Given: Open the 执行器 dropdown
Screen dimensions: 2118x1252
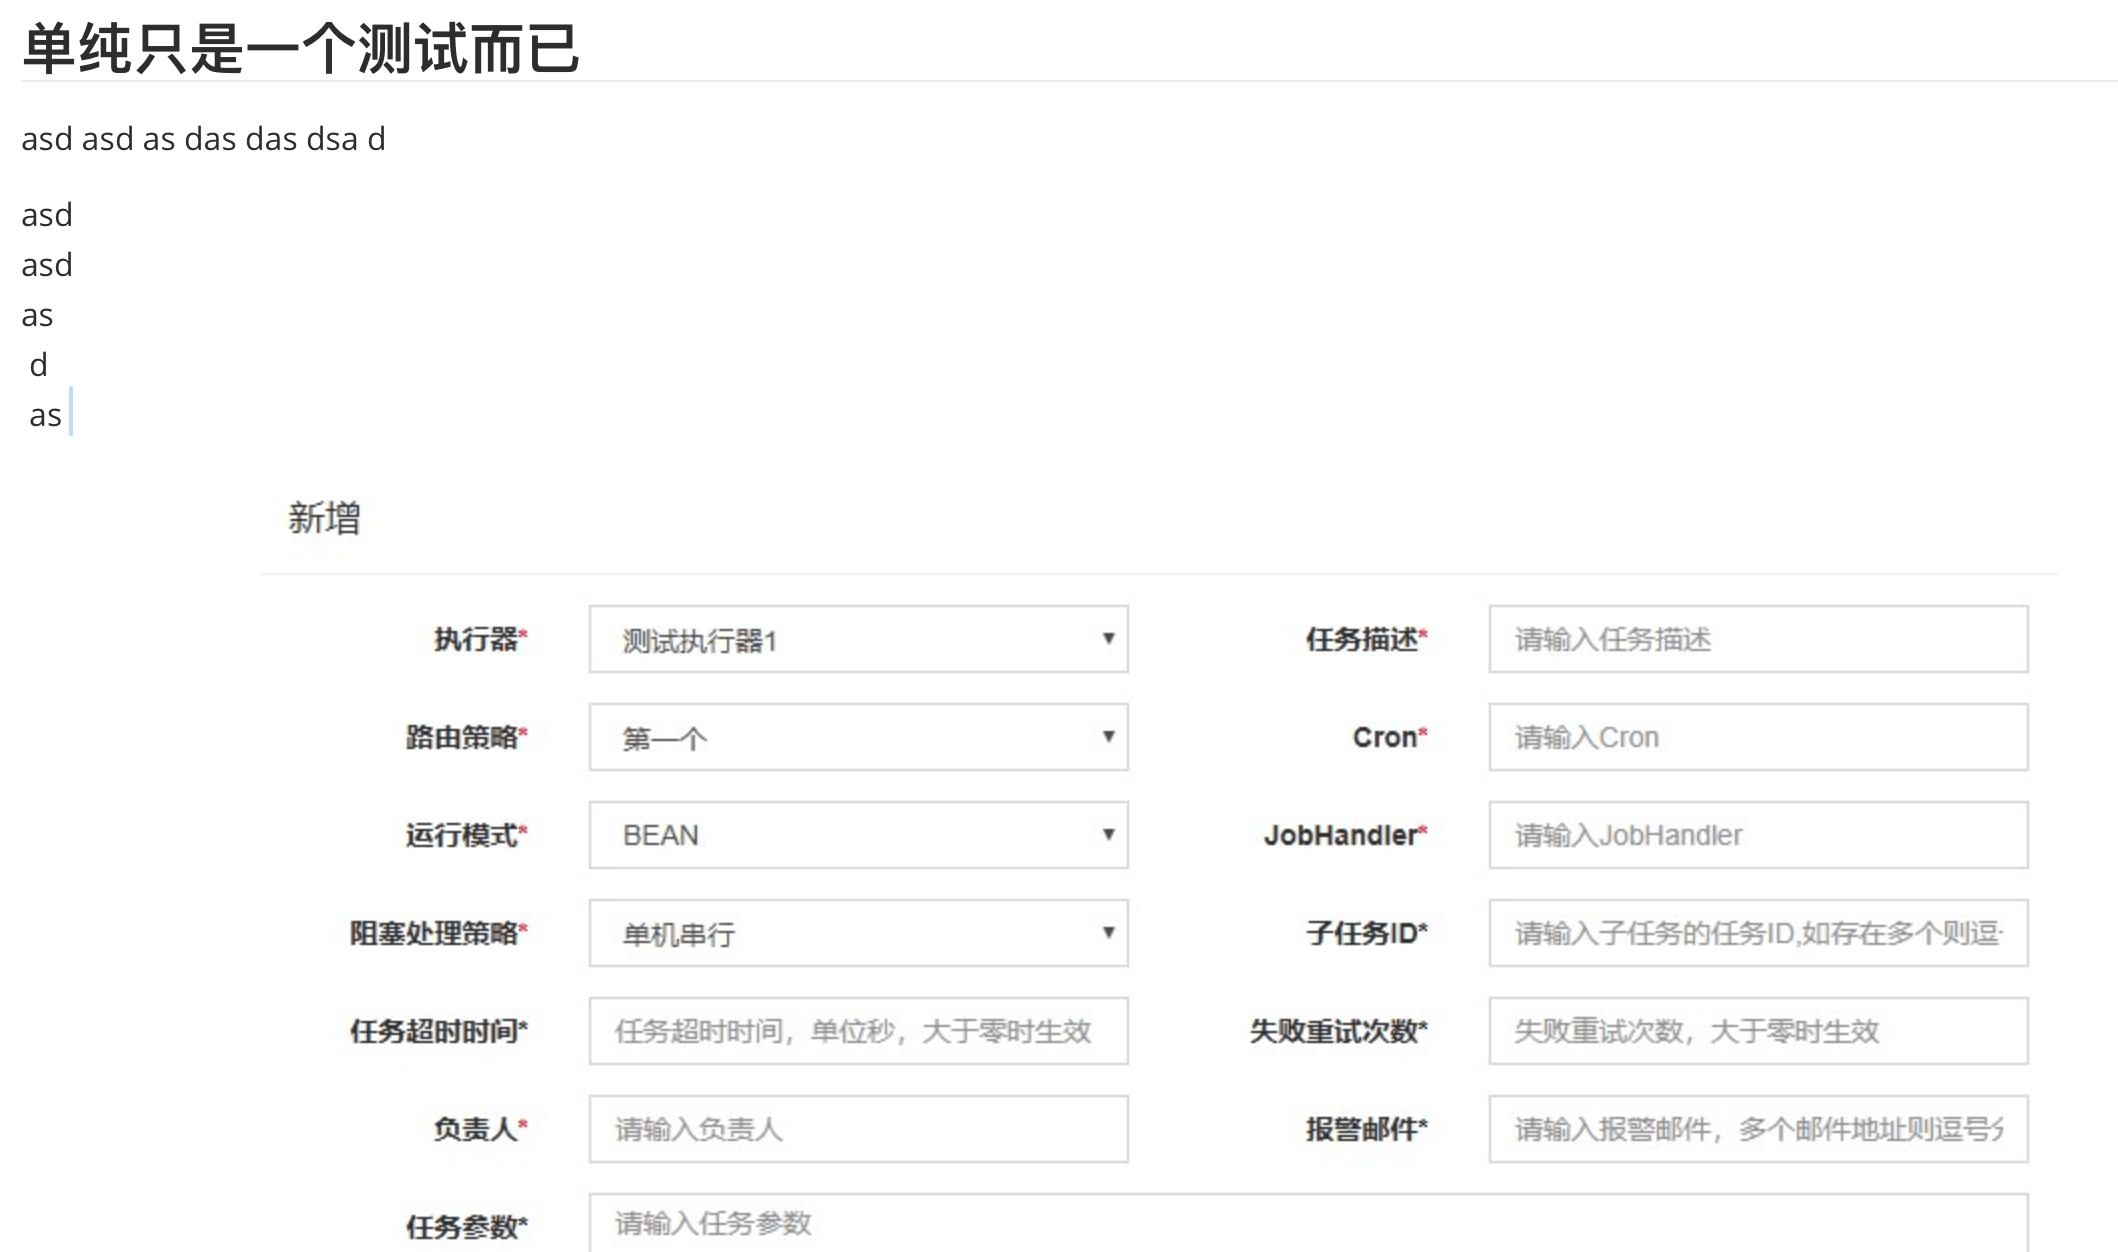Looking at the screenshot, I should click(x=857, y=639).
